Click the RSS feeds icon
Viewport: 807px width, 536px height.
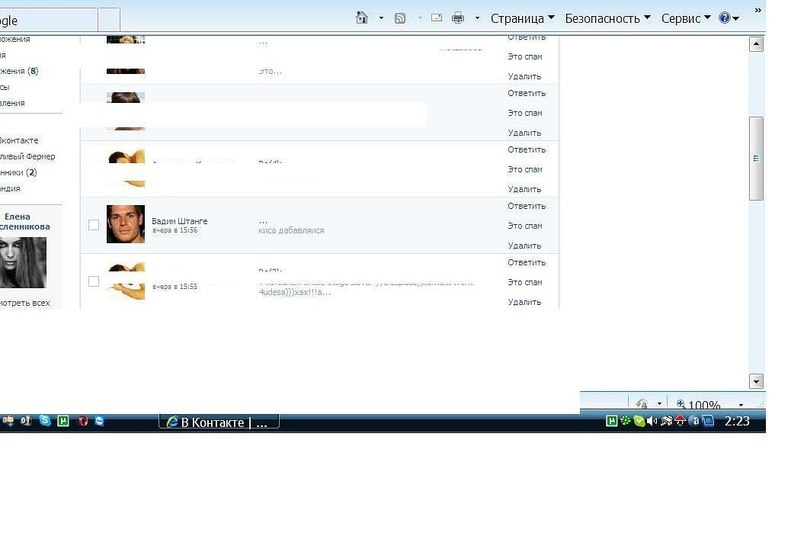(400, 18)
